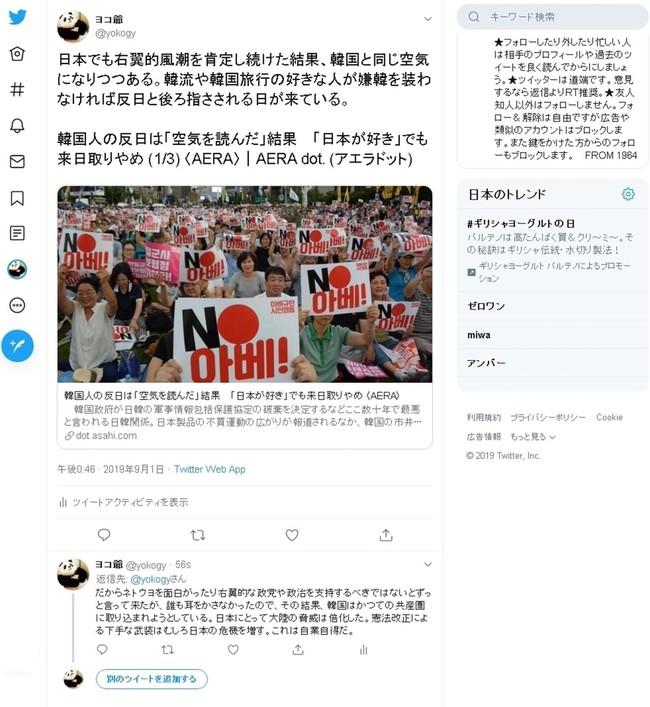Expand reply tweet's chevron menu

point(428,565)
